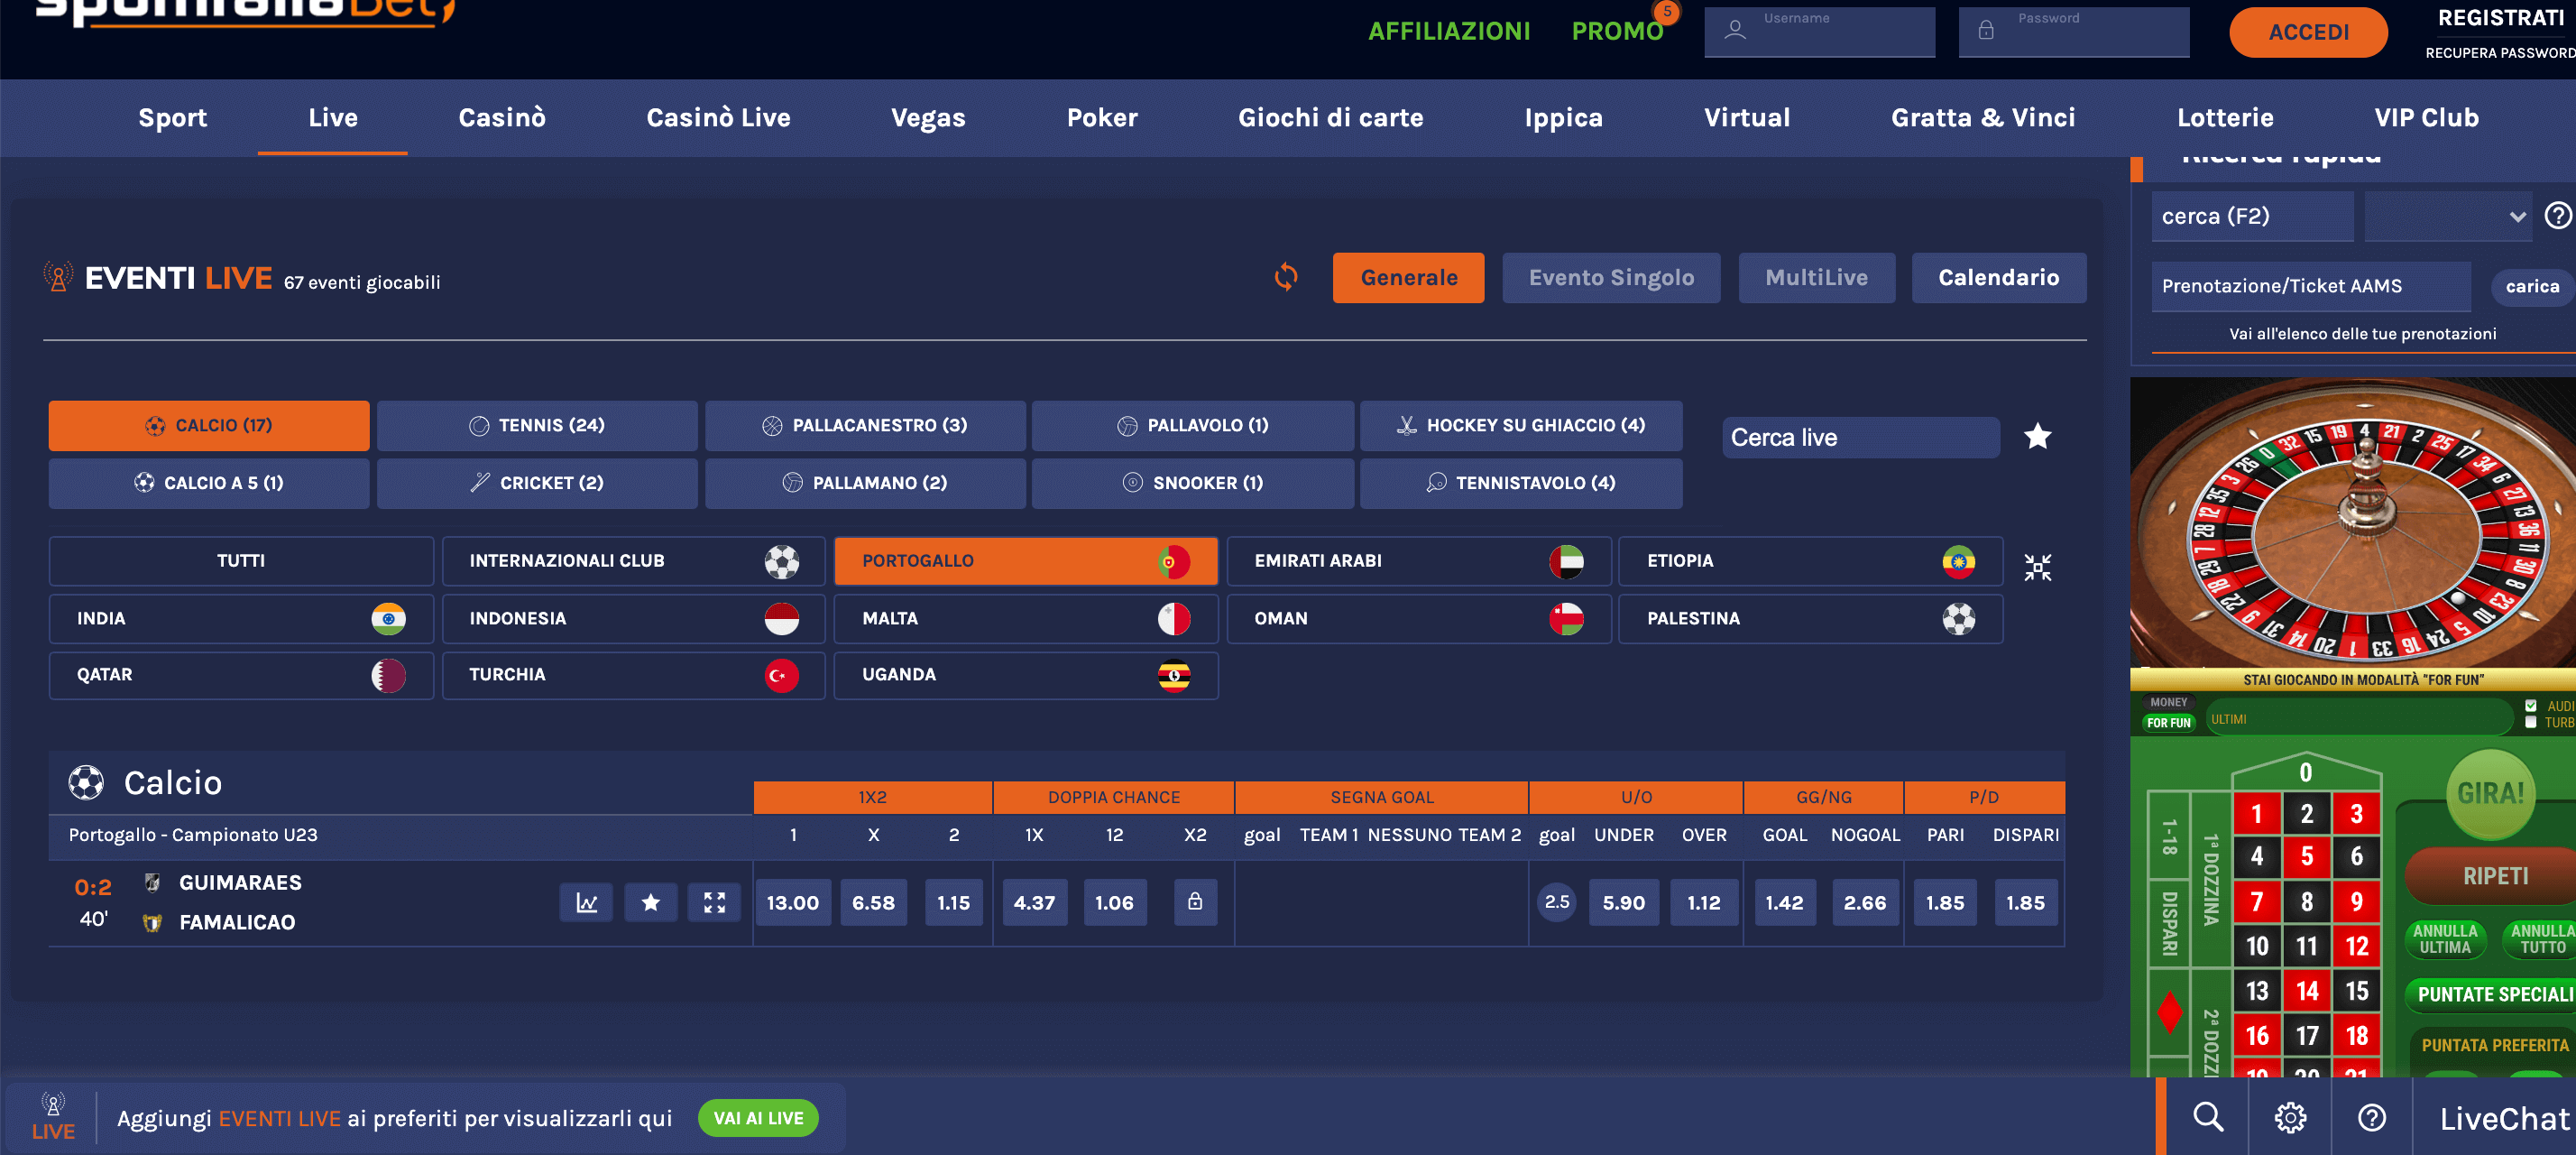The width and height of the screenshot is (2576, 1155).
Task: Bet on number 14 on roulette table
Action: (x=2306, y=991)
